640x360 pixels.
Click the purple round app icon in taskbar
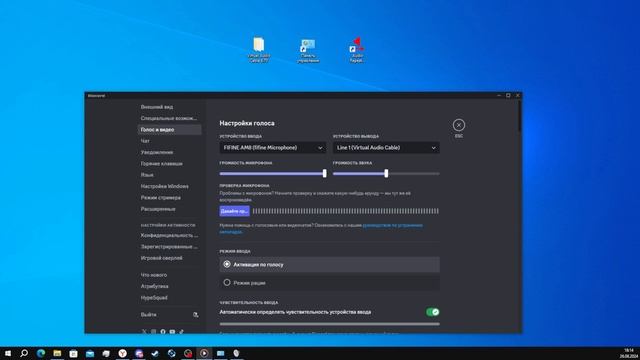139,353
